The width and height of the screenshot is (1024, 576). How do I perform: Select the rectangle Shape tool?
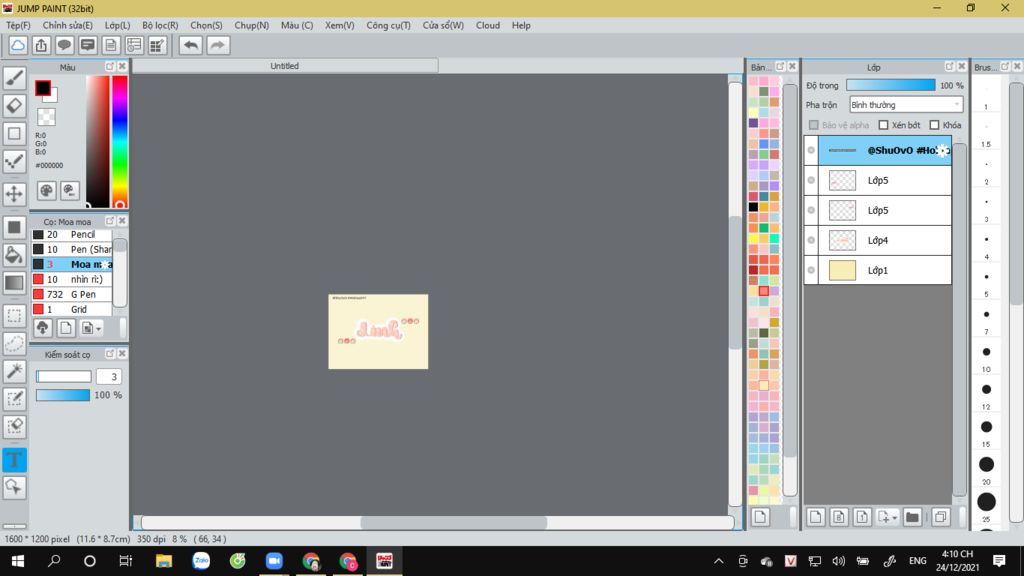[14, 134]
